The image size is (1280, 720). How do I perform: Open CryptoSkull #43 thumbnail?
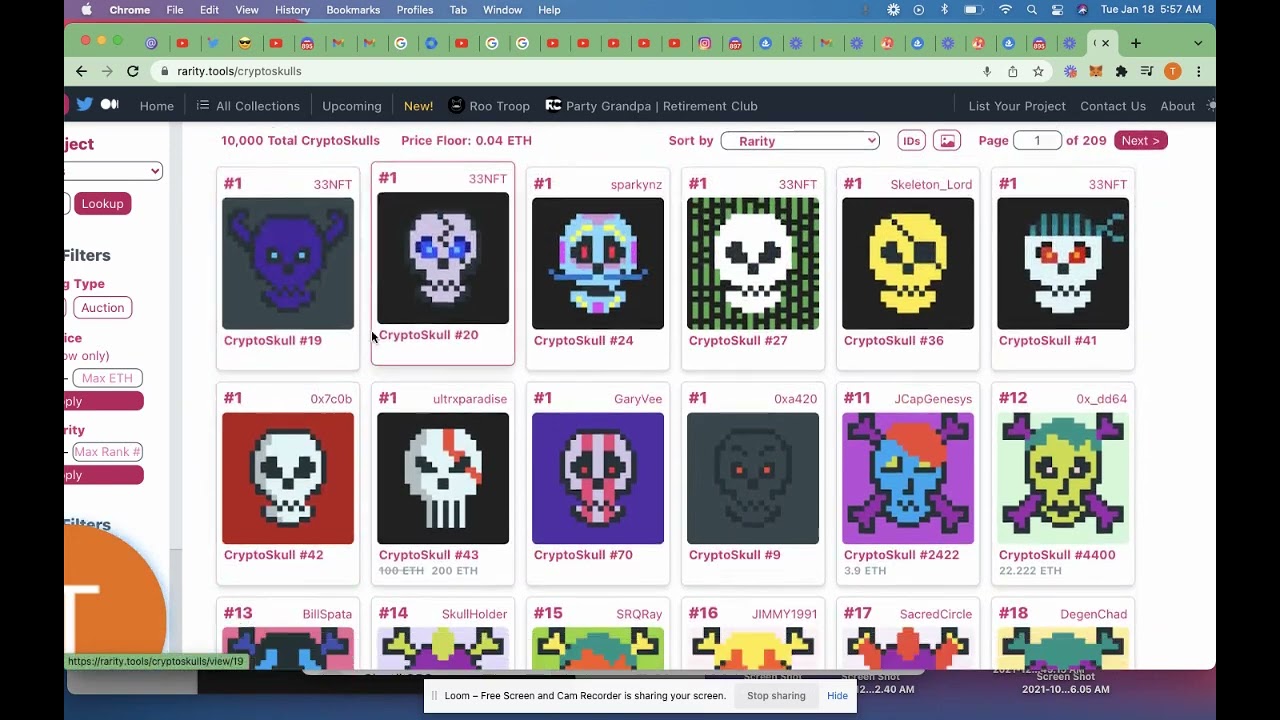click(x=443, y=479)
